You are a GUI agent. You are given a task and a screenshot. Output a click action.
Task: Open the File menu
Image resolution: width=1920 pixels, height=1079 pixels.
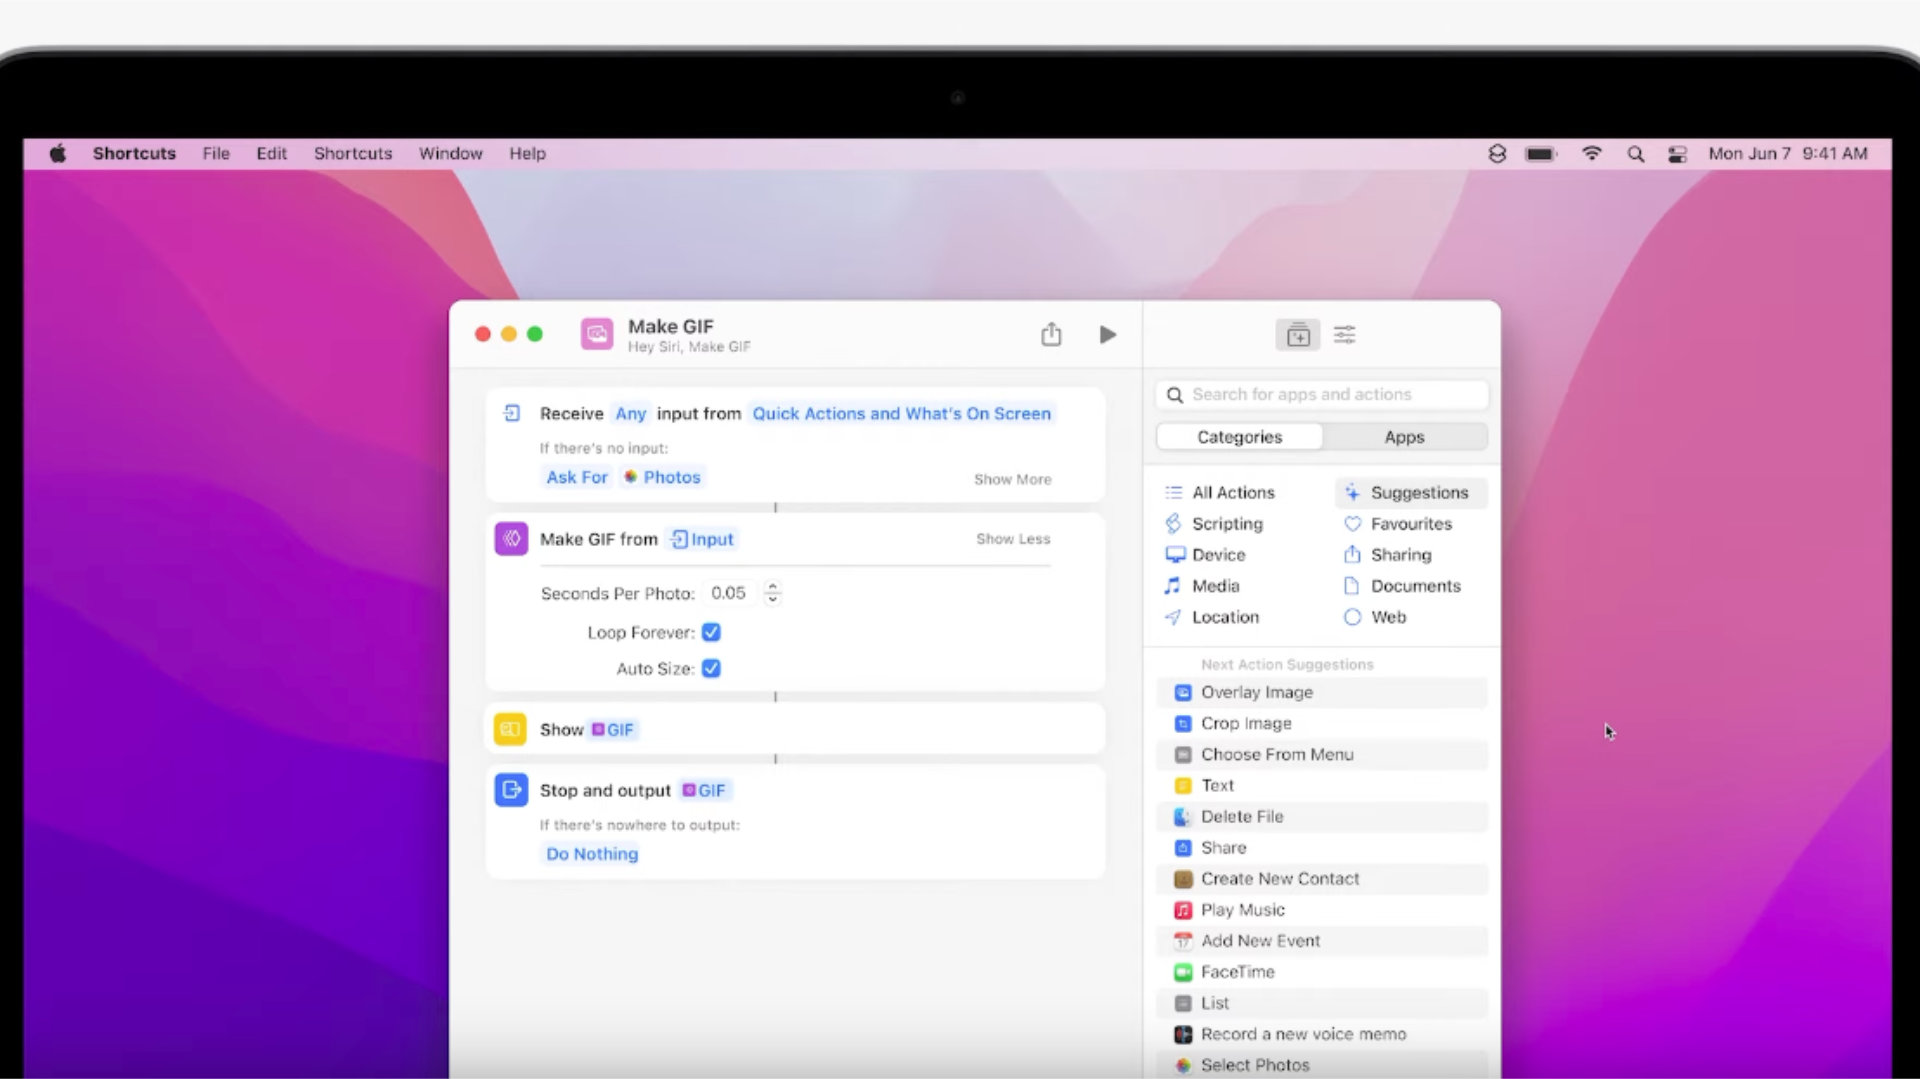pos(216,153)
